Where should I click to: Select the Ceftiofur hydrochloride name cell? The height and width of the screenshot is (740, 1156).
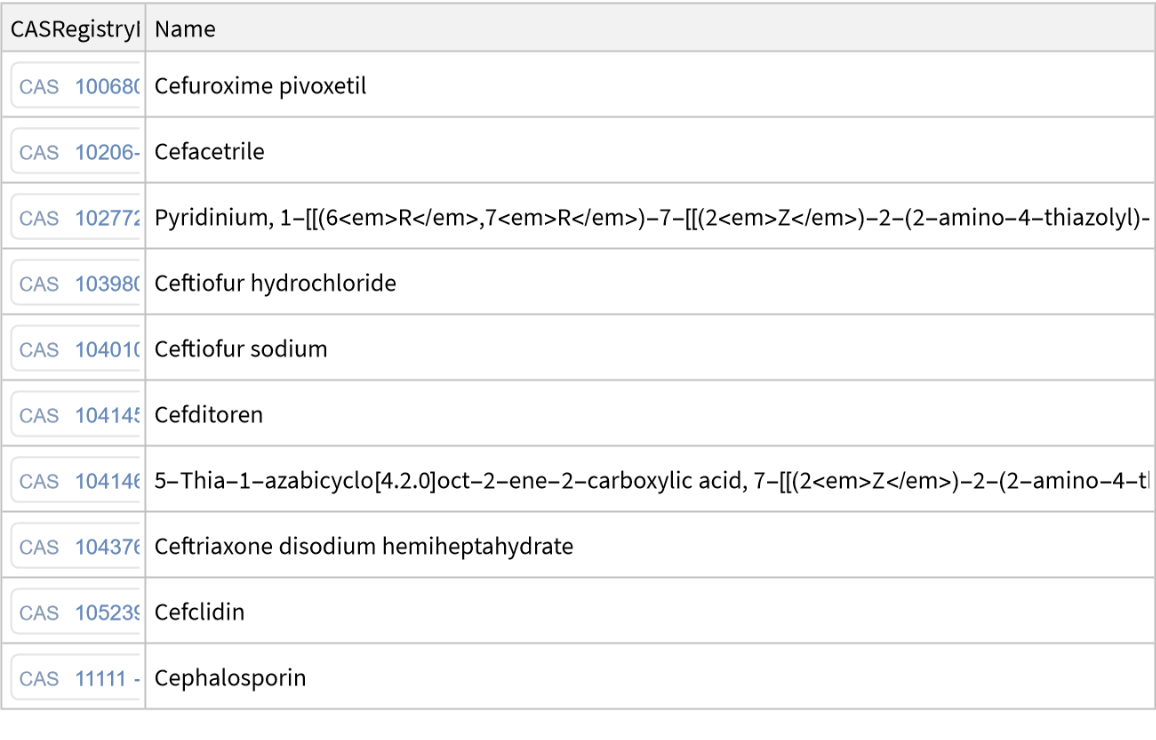(275, 284)
